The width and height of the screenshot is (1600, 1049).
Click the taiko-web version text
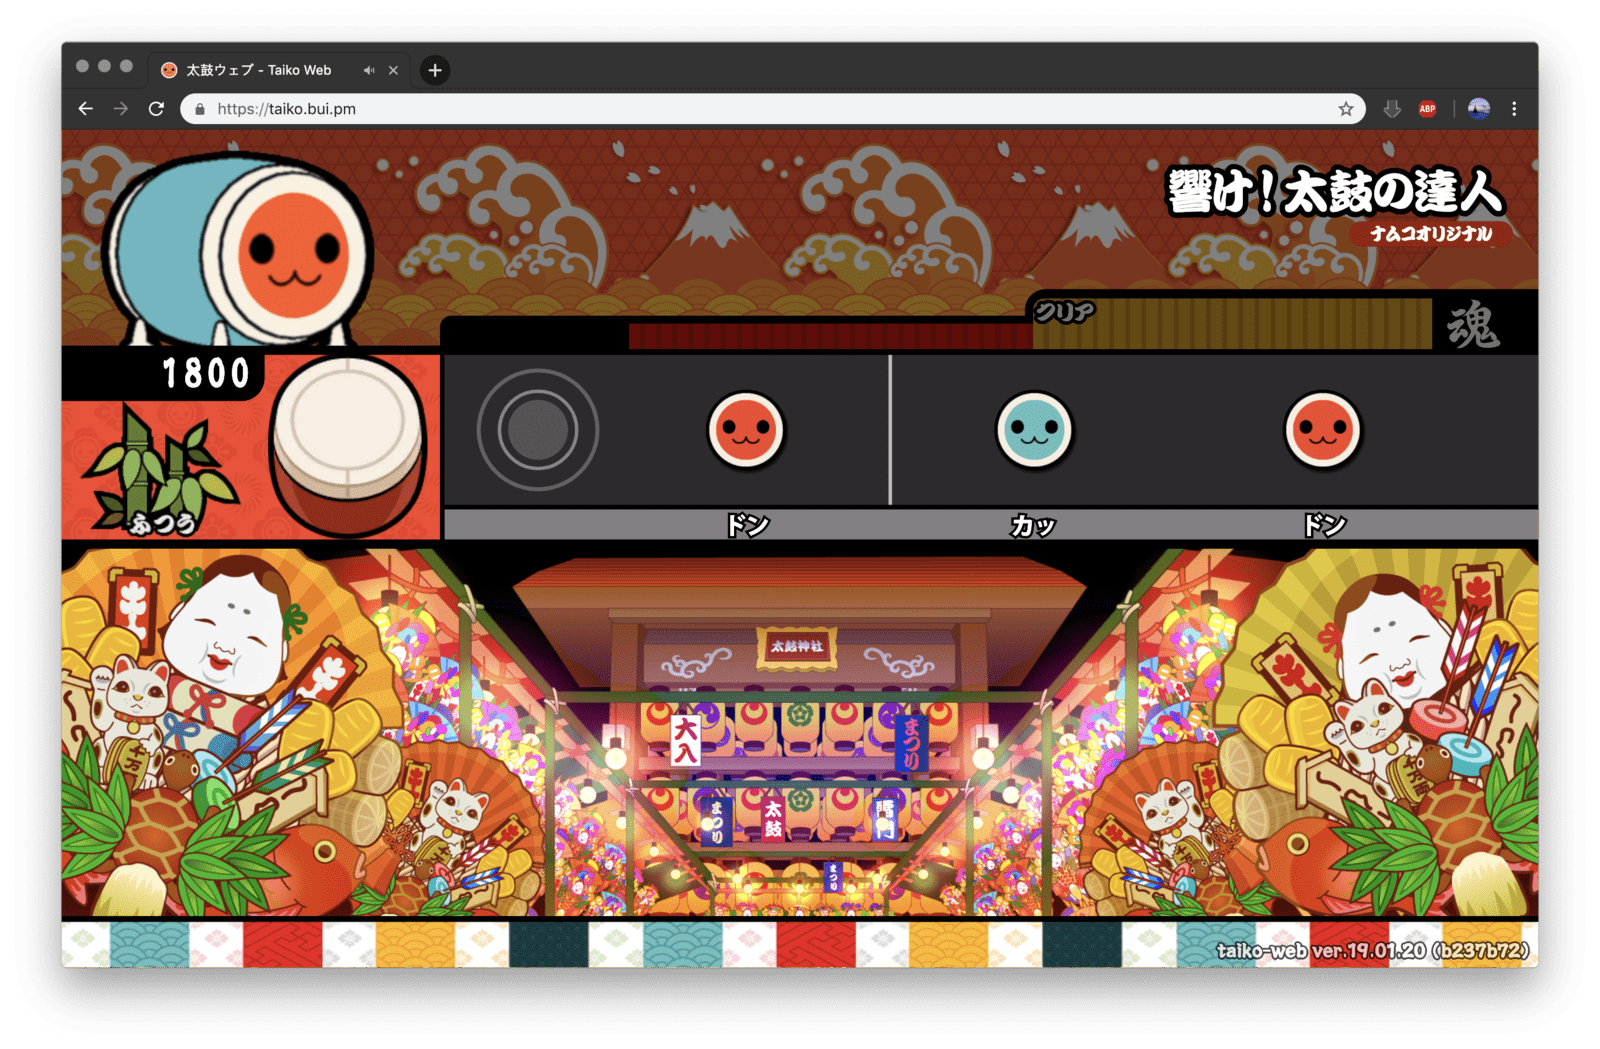point(1372,950)
